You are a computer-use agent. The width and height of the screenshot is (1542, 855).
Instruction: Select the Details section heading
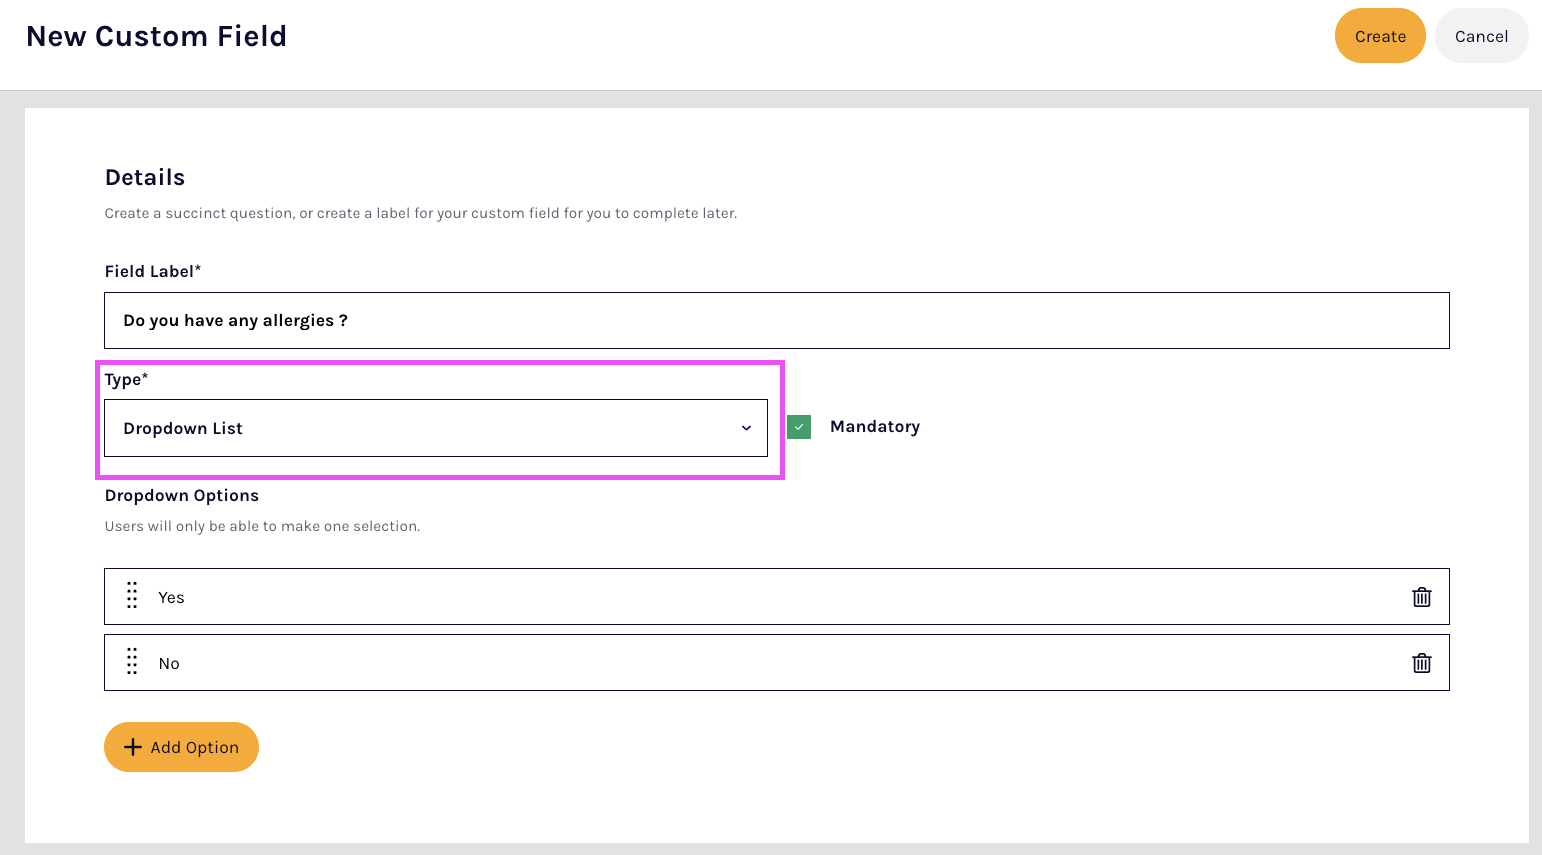pos(145,178)
